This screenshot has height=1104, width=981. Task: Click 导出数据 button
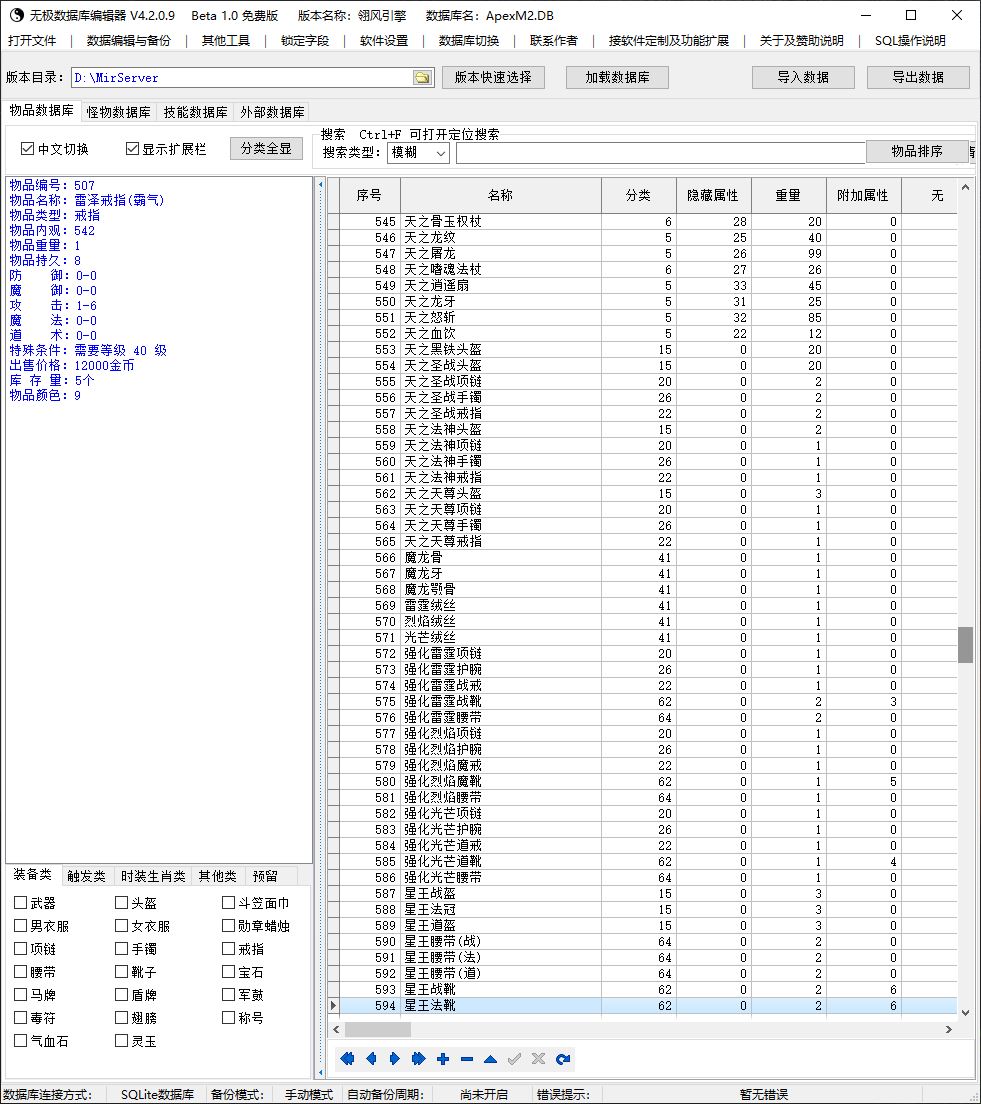pyautogui.click(x=918, y=77)
